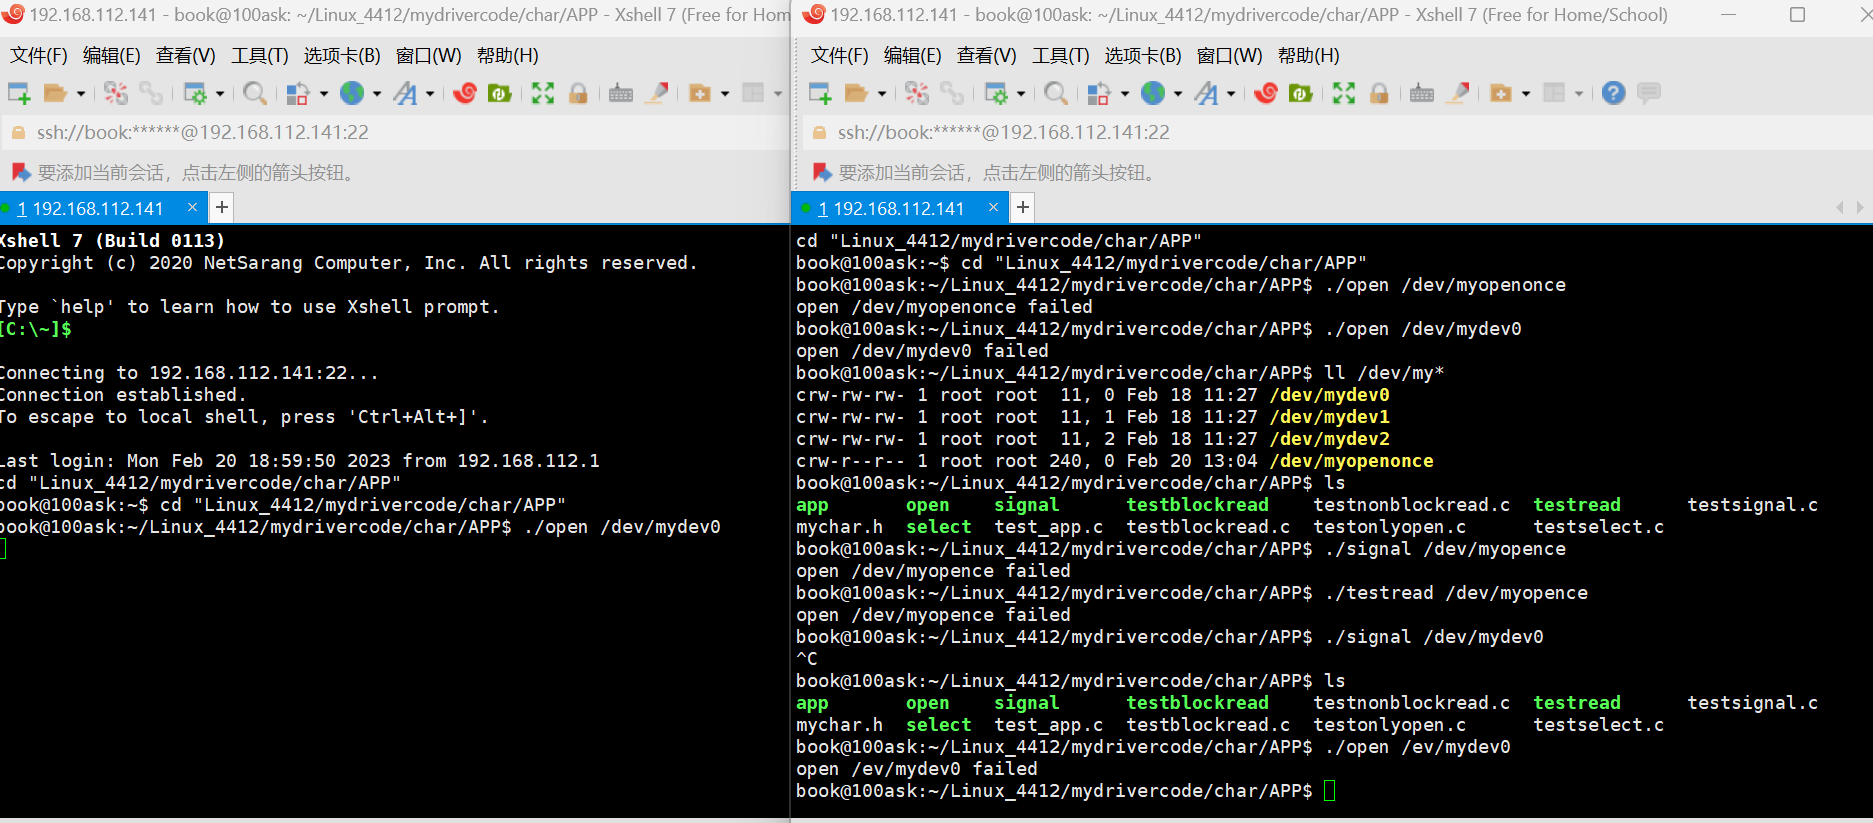Open session Properties icon in left window

click(x=195, y=93)
